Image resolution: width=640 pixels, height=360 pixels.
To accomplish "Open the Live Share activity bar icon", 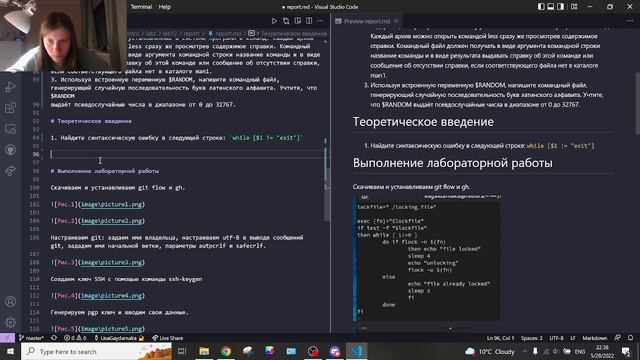I will pos(10,171).
